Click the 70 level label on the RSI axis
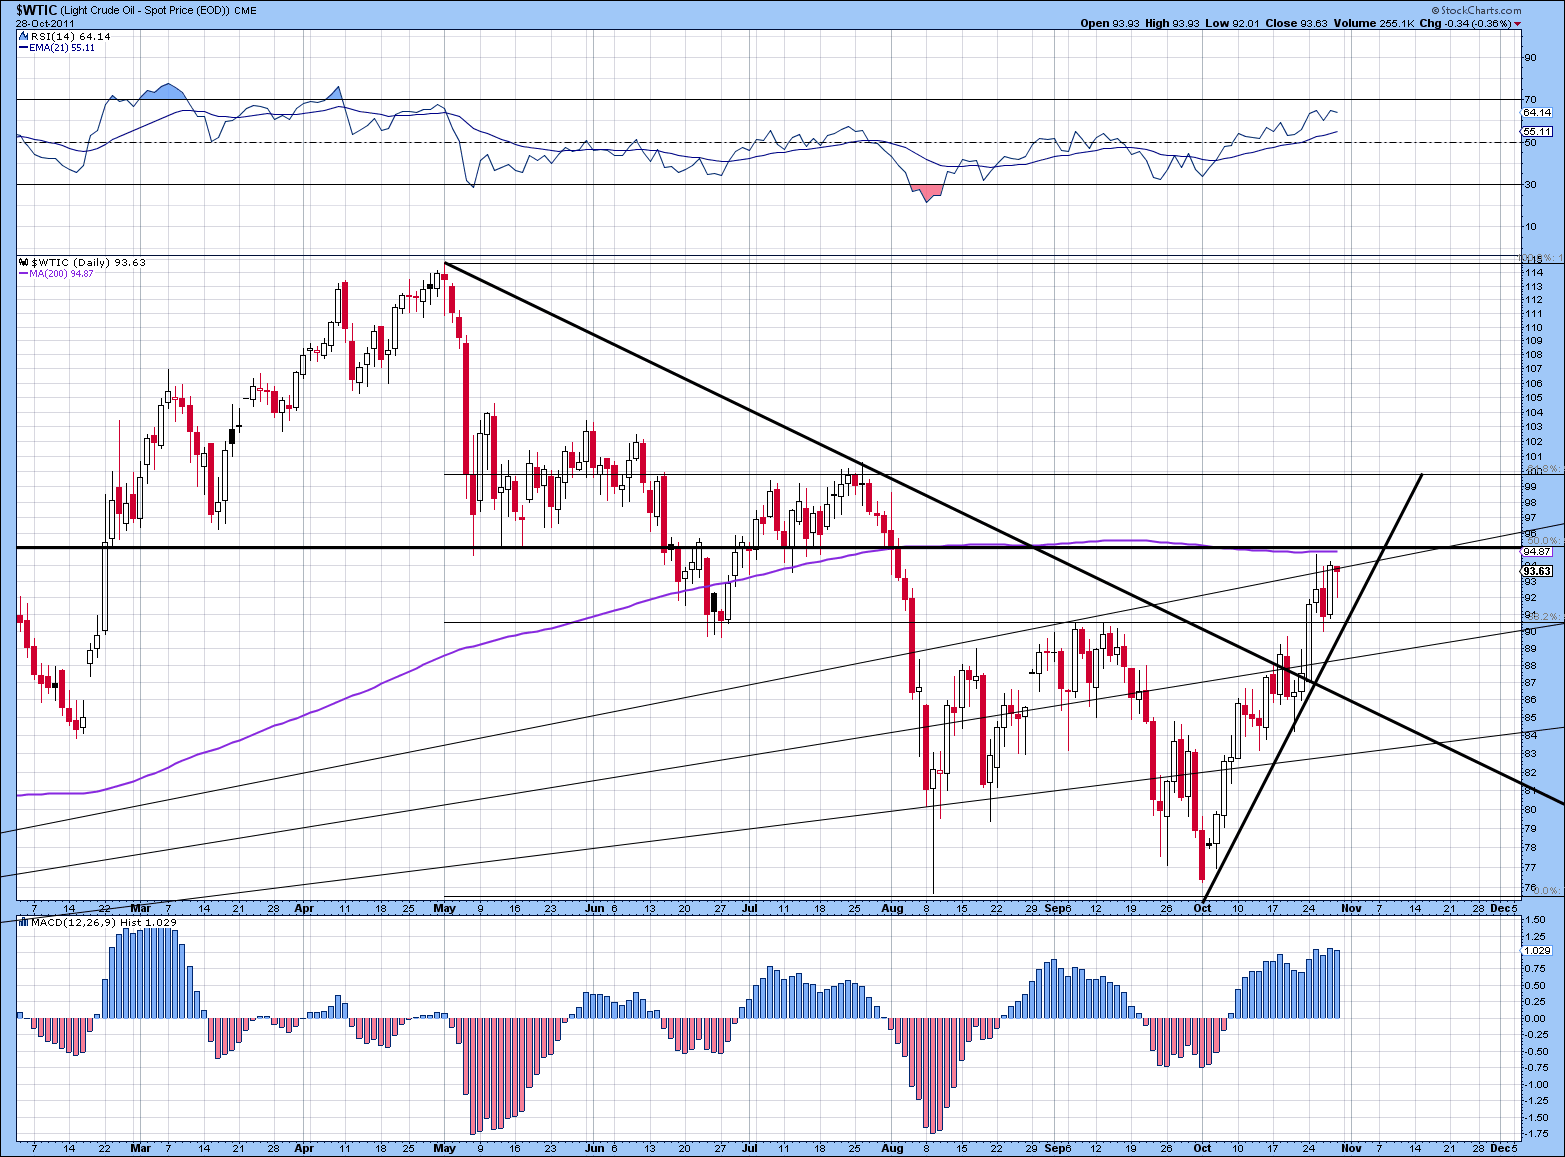1565x1157 pixels. tap(1529, 99)
